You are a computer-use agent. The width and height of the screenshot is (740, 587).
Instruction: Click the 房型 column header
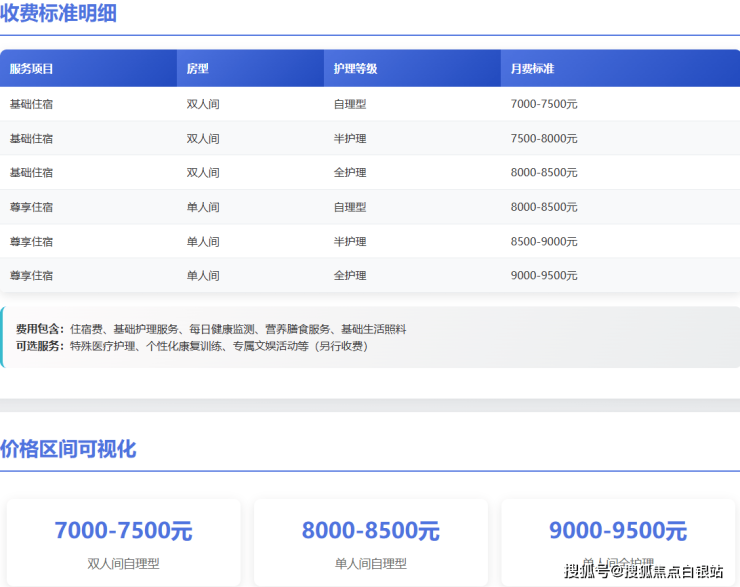coord(198,69)
